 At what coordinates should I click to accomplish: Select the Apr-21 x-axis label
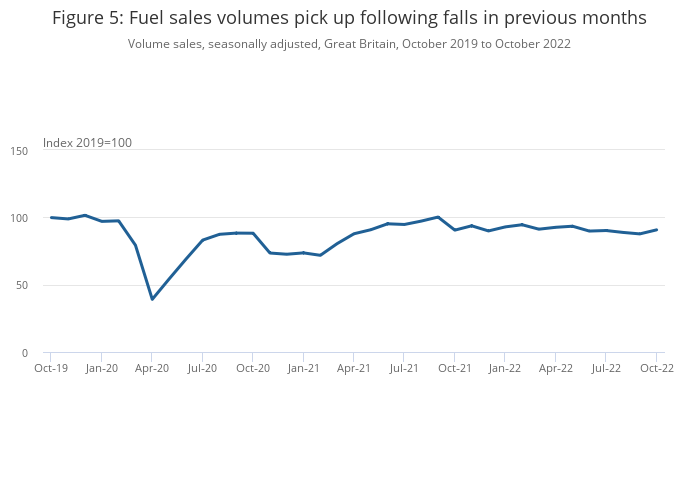(x=354, y=368)
